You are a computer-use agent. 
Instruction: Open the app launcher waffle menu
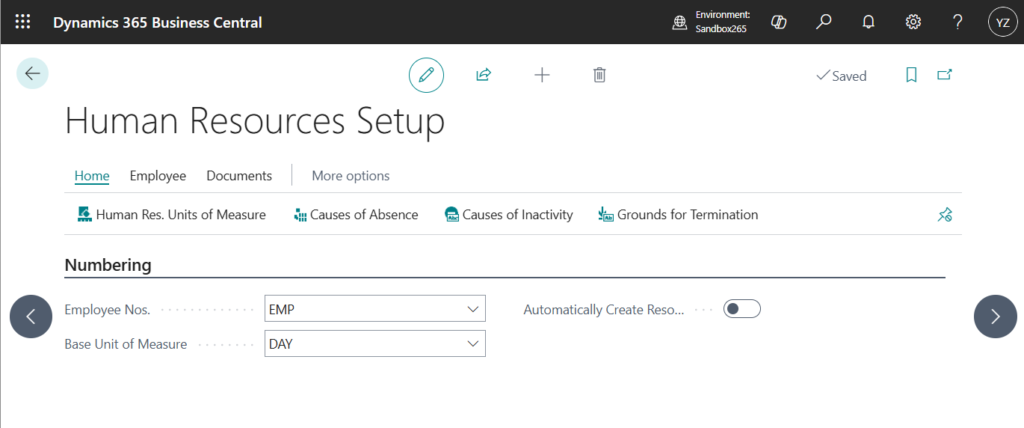coord(23,22)
